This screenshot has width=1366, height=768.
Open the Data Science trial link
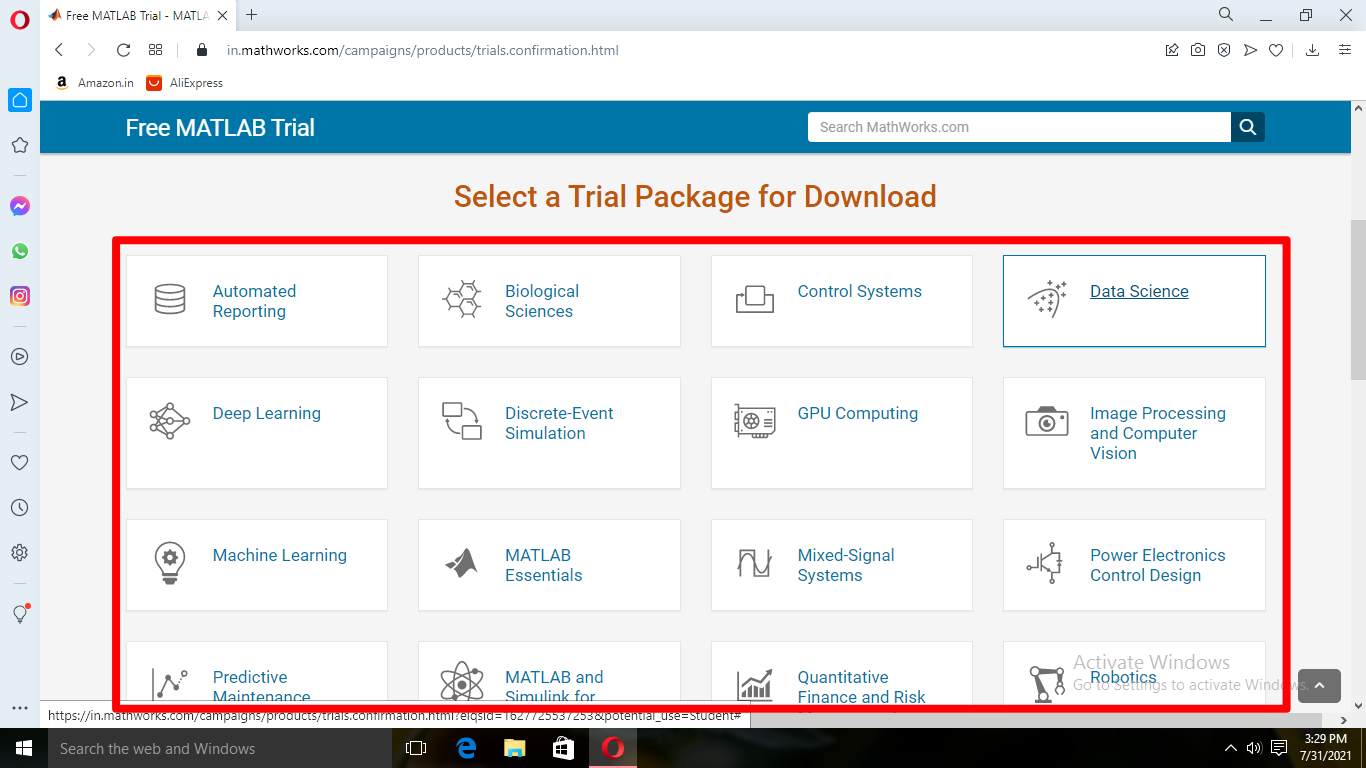tap(1139, 291)
